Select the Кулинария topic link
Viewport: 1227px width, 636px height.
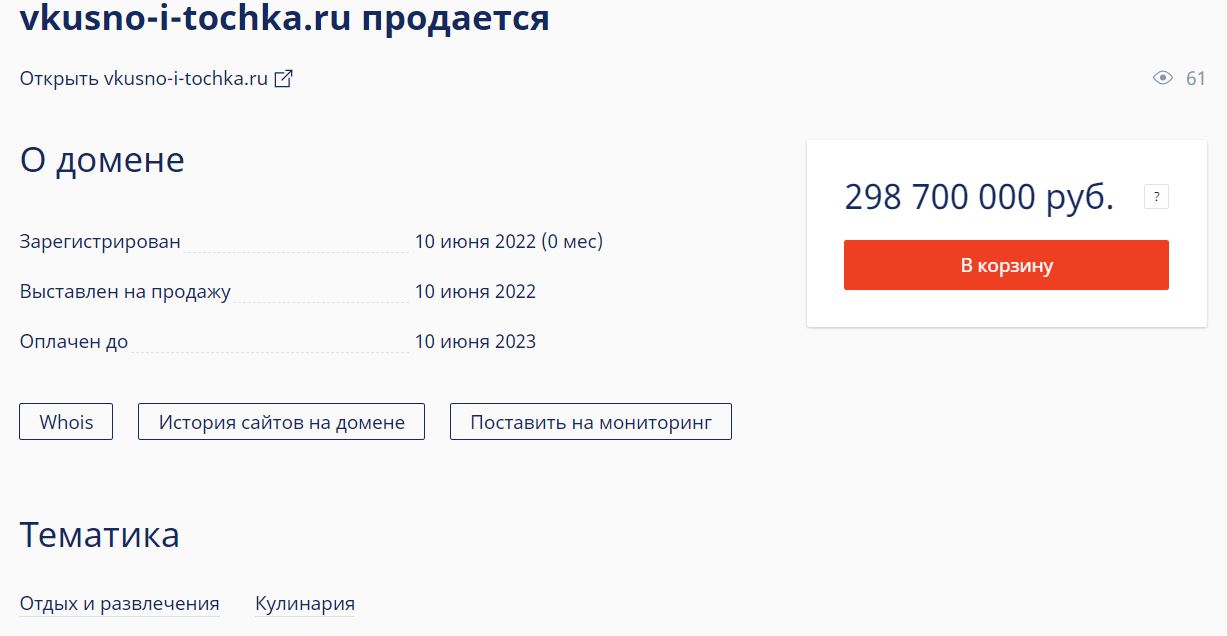coord(305,604)
